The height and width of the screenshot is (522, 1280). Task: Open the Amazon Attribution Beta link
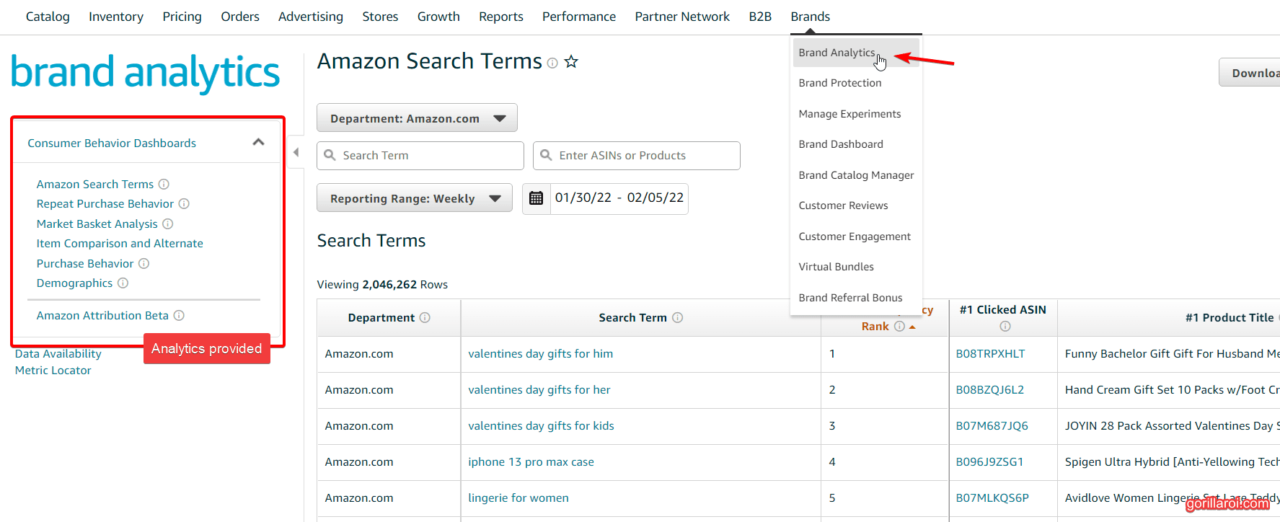(x=102, y=315)
